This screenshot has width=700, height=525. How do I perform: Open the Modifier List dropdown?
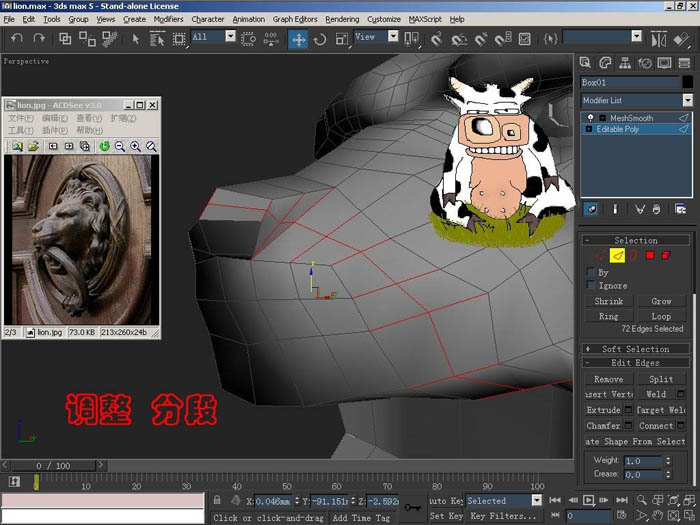click(x=636, y=100)
